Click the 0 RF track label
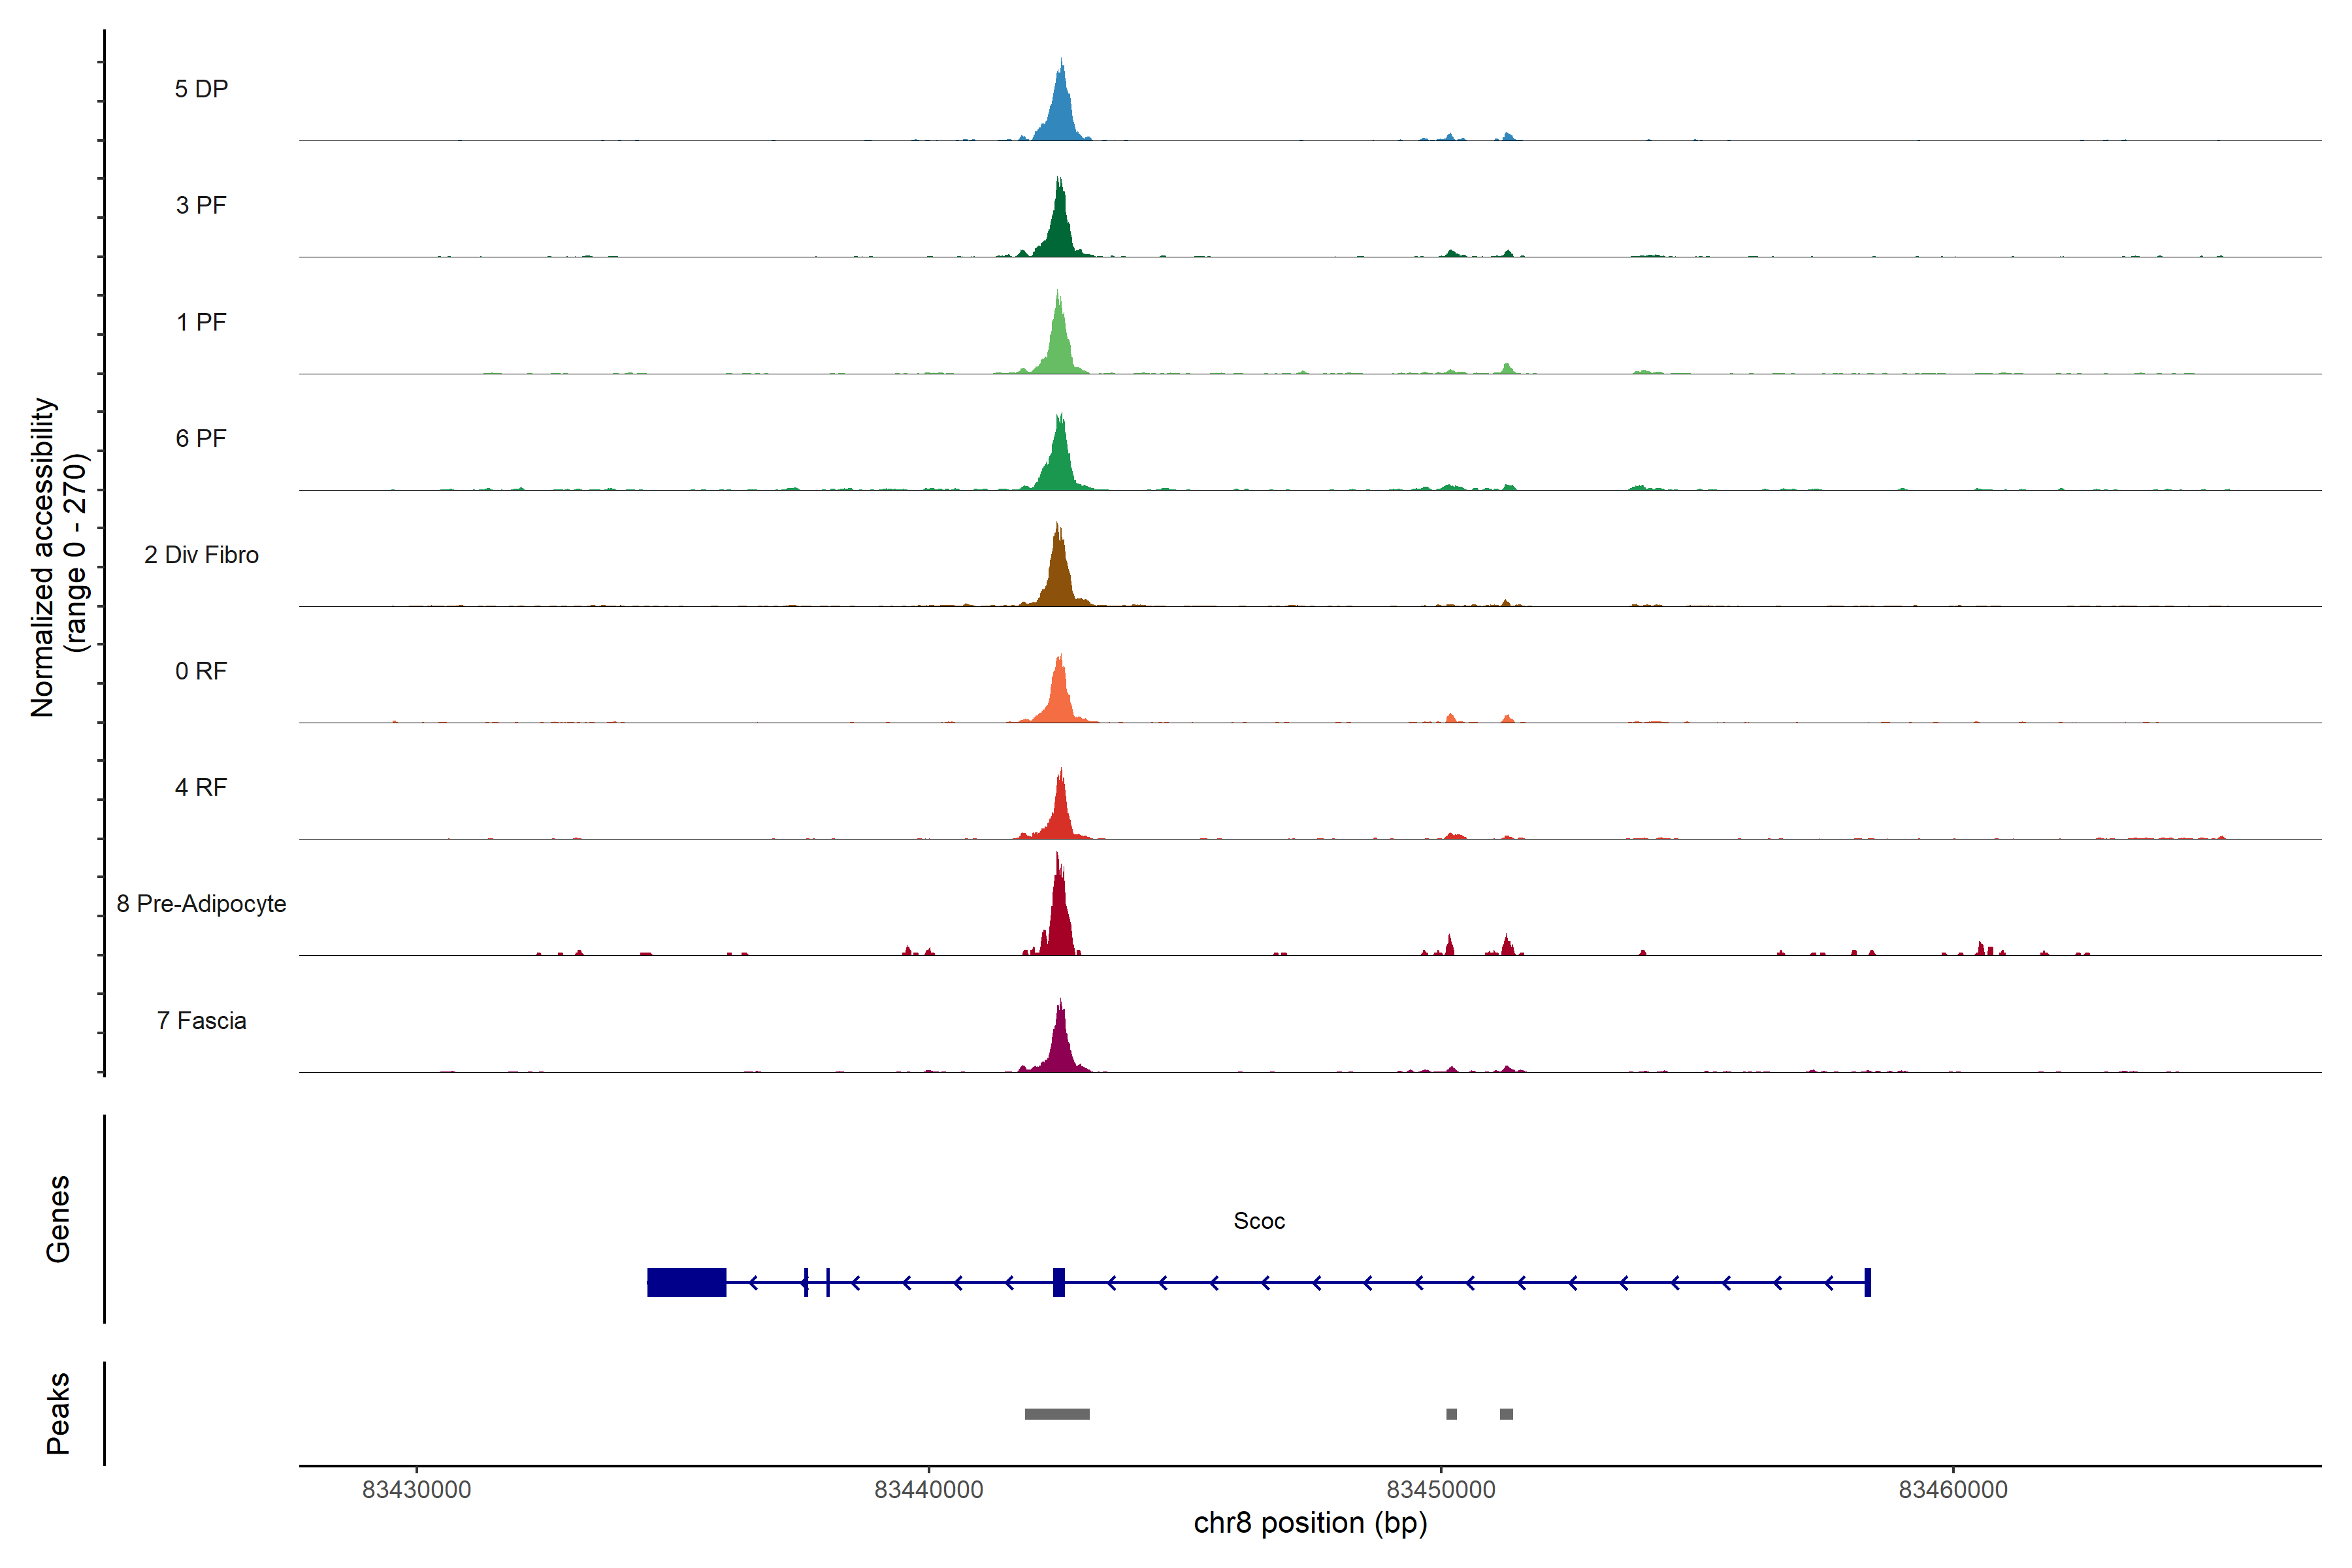Image resolution: width=2352 pixels, height=1568 pixels. tap(201, 671)
